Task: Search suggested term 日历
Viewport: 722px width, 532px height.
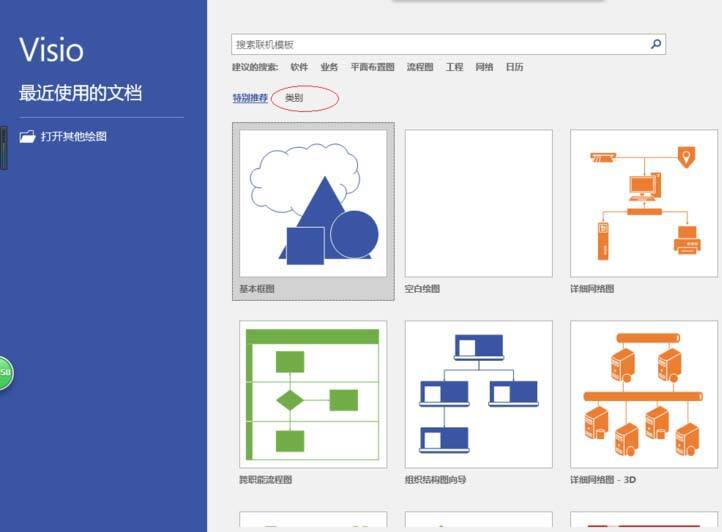Action: pyautogui.click(x=514, y=67)
